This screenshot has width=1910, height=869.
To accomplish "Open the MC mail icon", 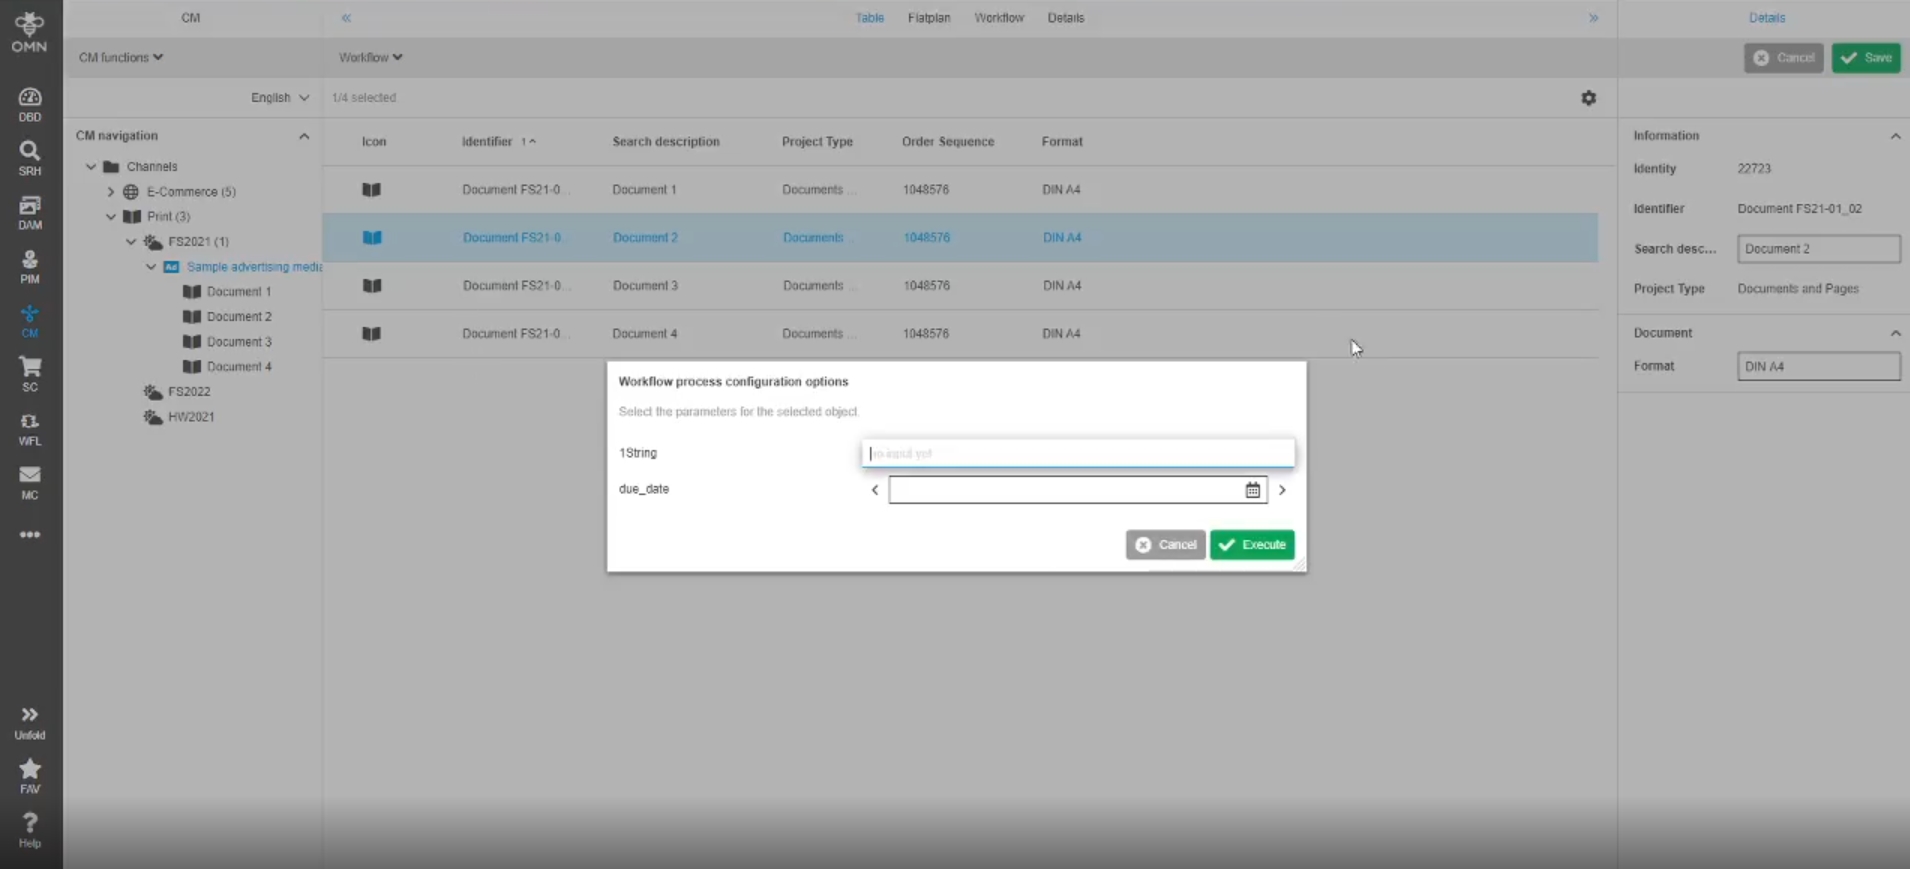I will [30, 482].
